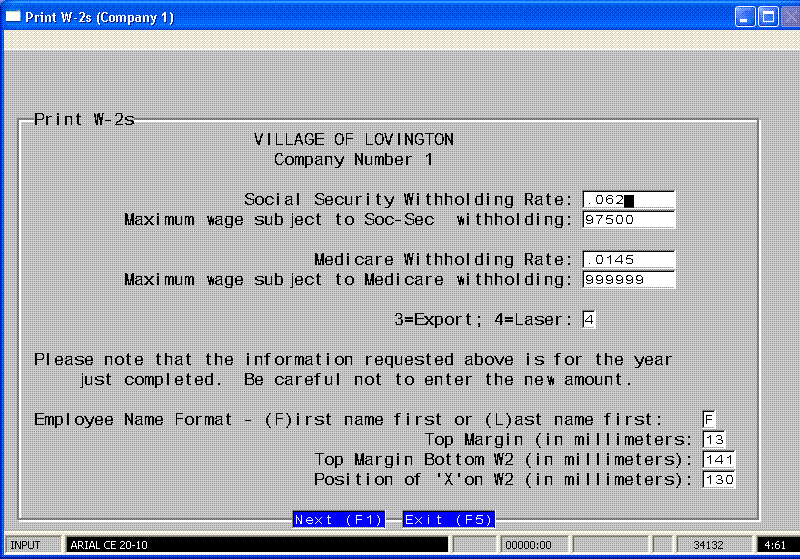Select the Top Margin Bottom W2 field

[x=719, y=460]
